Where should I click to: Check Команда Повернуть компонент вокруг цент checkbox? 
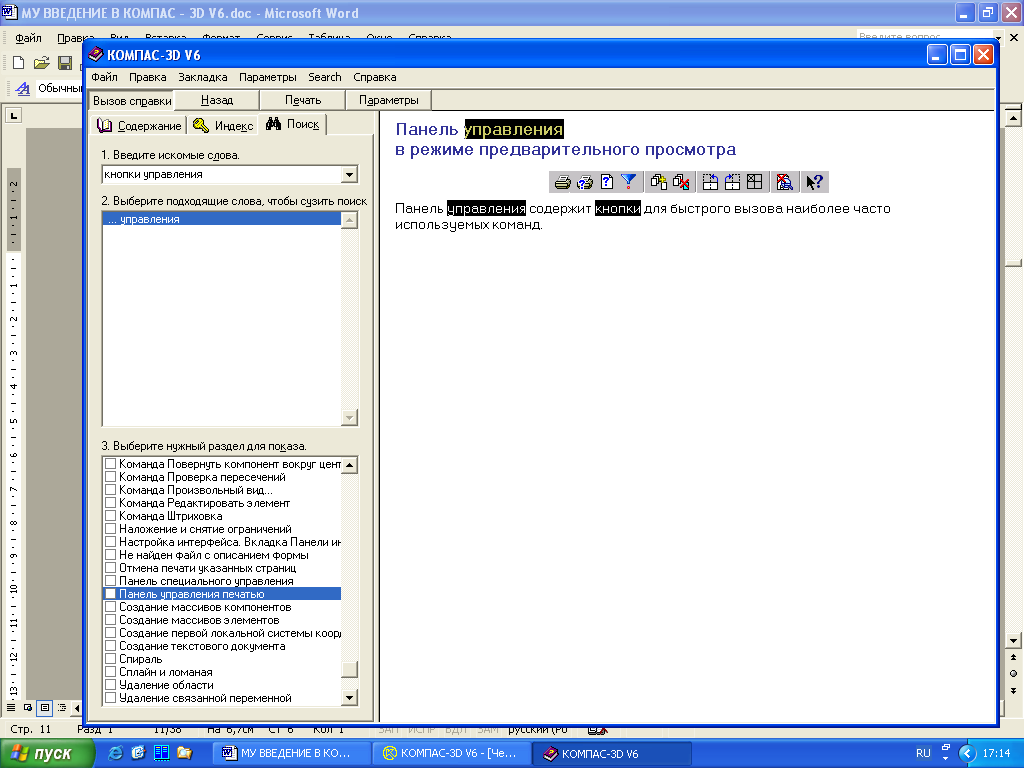110,464
